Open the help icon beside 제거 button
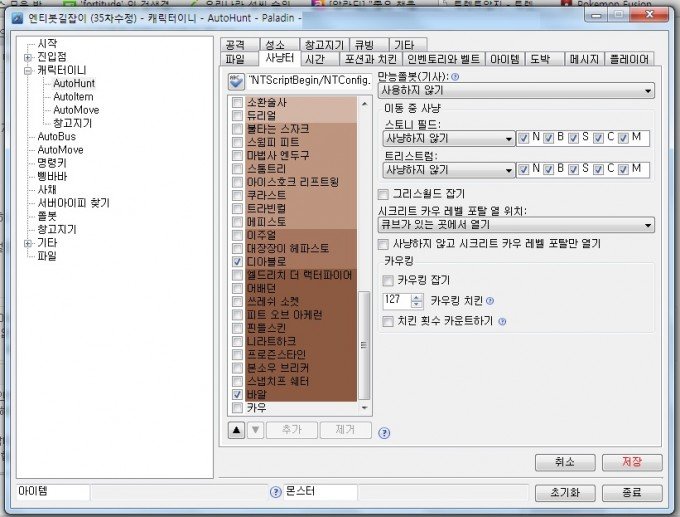 384,433
